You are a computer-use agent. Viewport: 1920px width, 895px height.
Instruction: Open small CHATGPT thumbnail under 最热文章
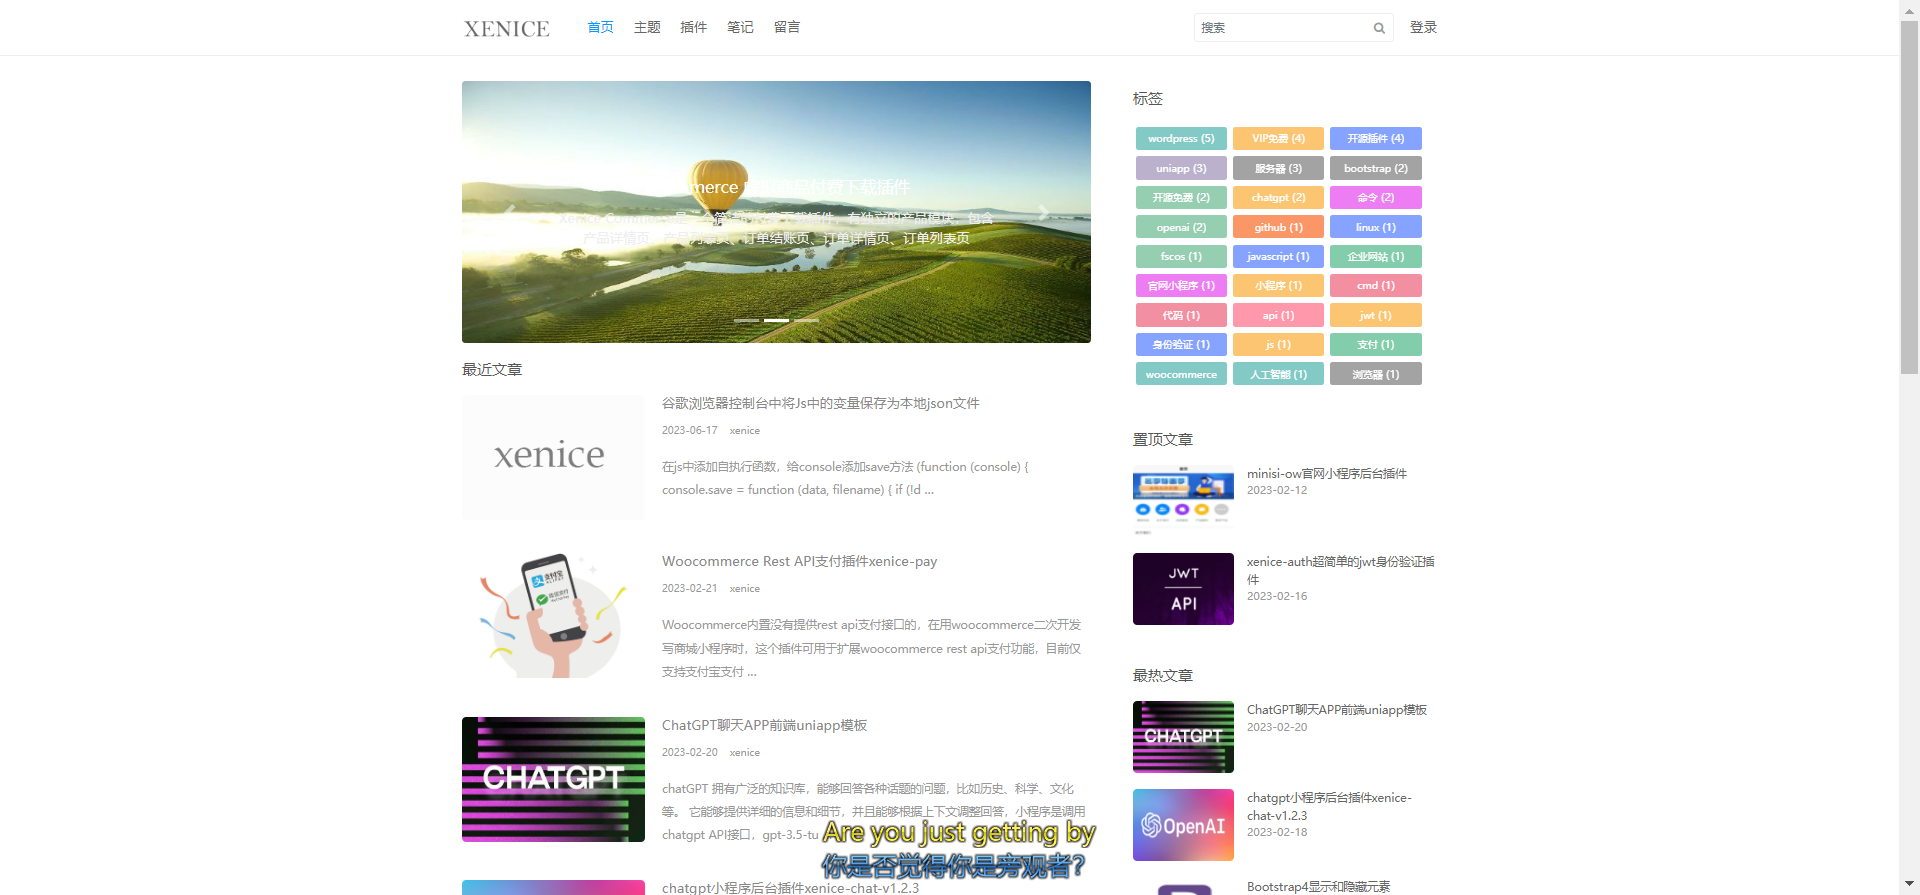tap(1183, 737)
